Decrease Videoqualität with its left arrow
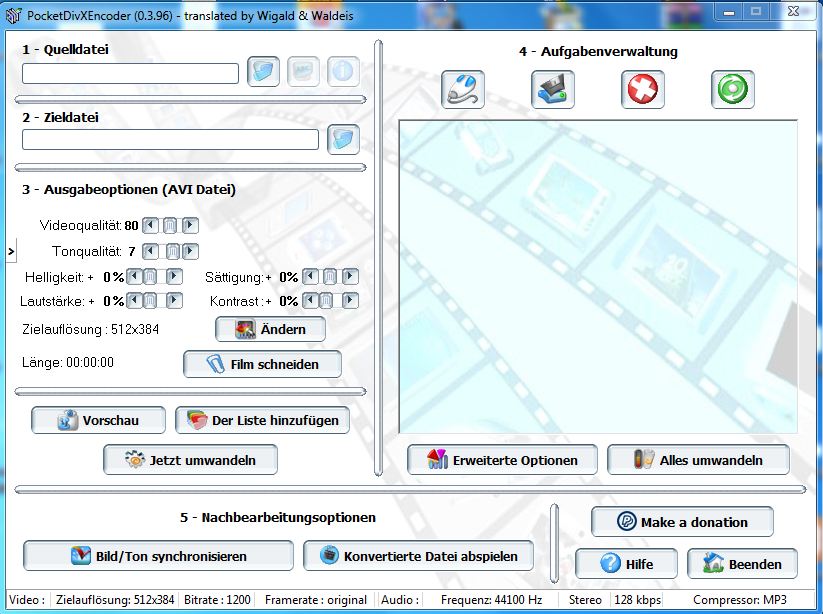823x614 pixels. click(151, 226)
